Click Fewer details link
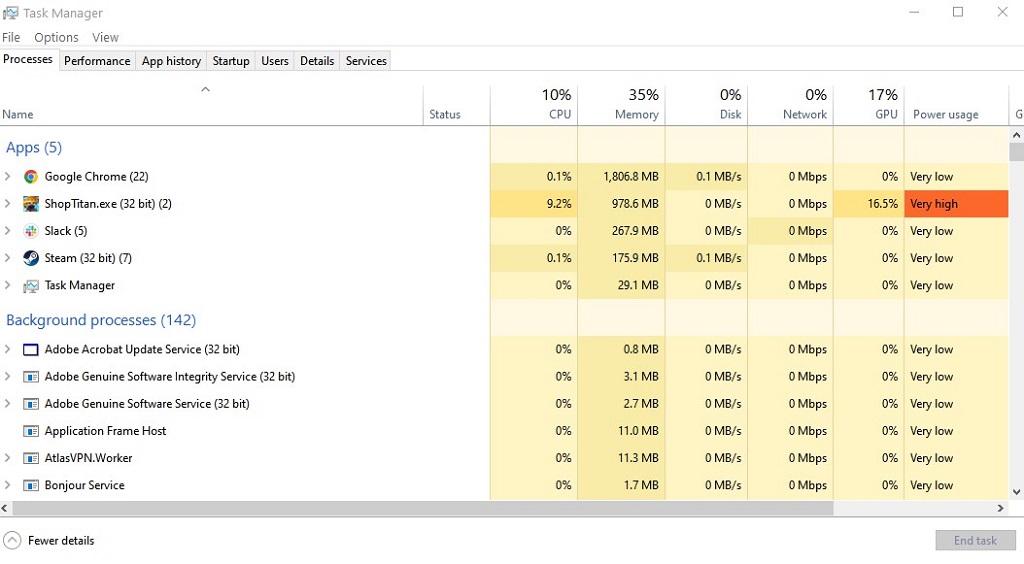The image size is (1024, 564). pos(61,540)
